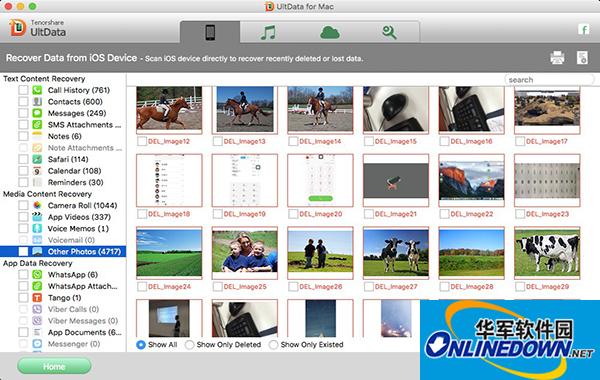The image size is (600, 380).
Task: Click the DEL_Image28 file name
Action: pyautogui.click(x=471, y=287)
